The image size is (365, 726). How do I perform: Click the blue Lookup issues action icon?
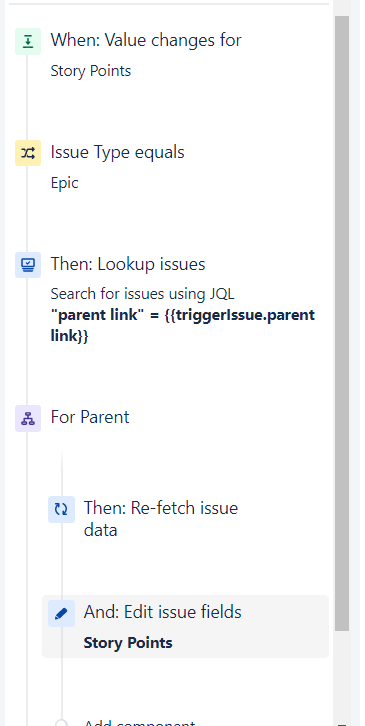[x=28, y=265]
